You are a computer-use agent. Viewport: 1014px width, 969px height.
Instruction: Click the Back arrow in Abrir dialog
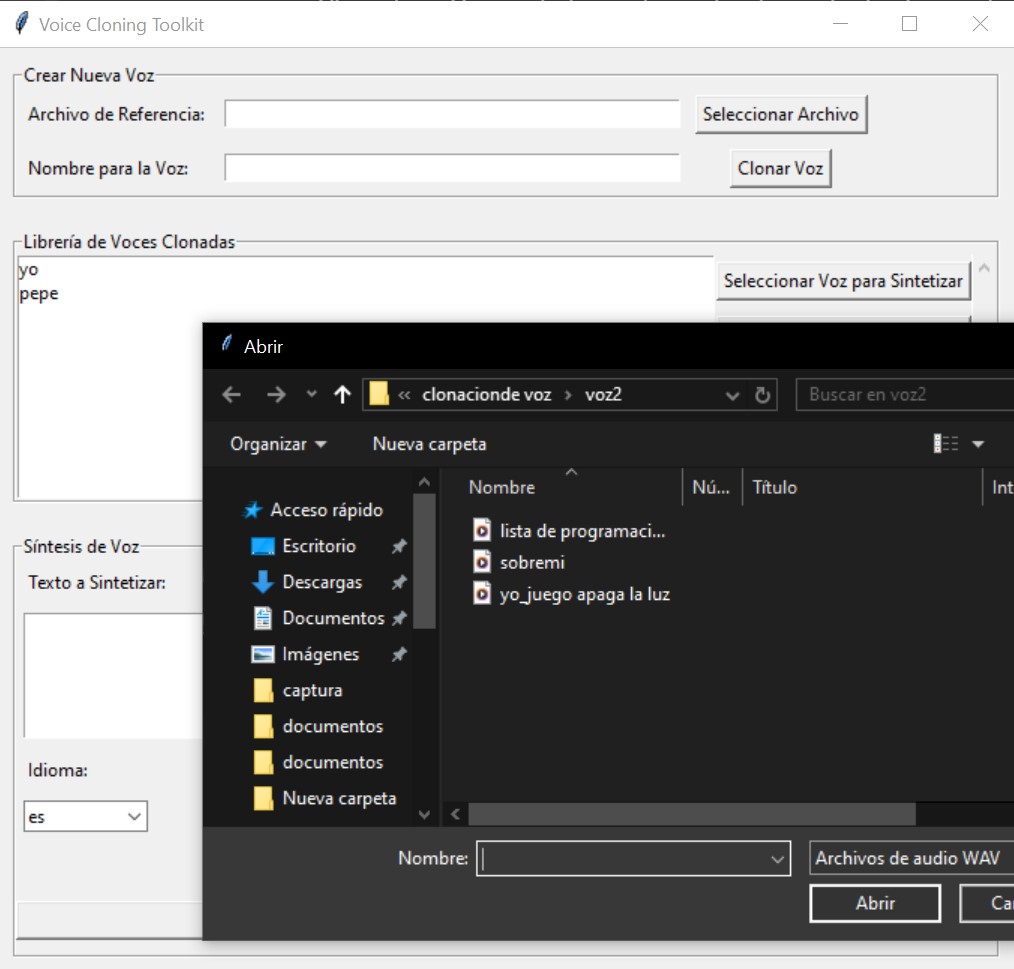(232, 394)
